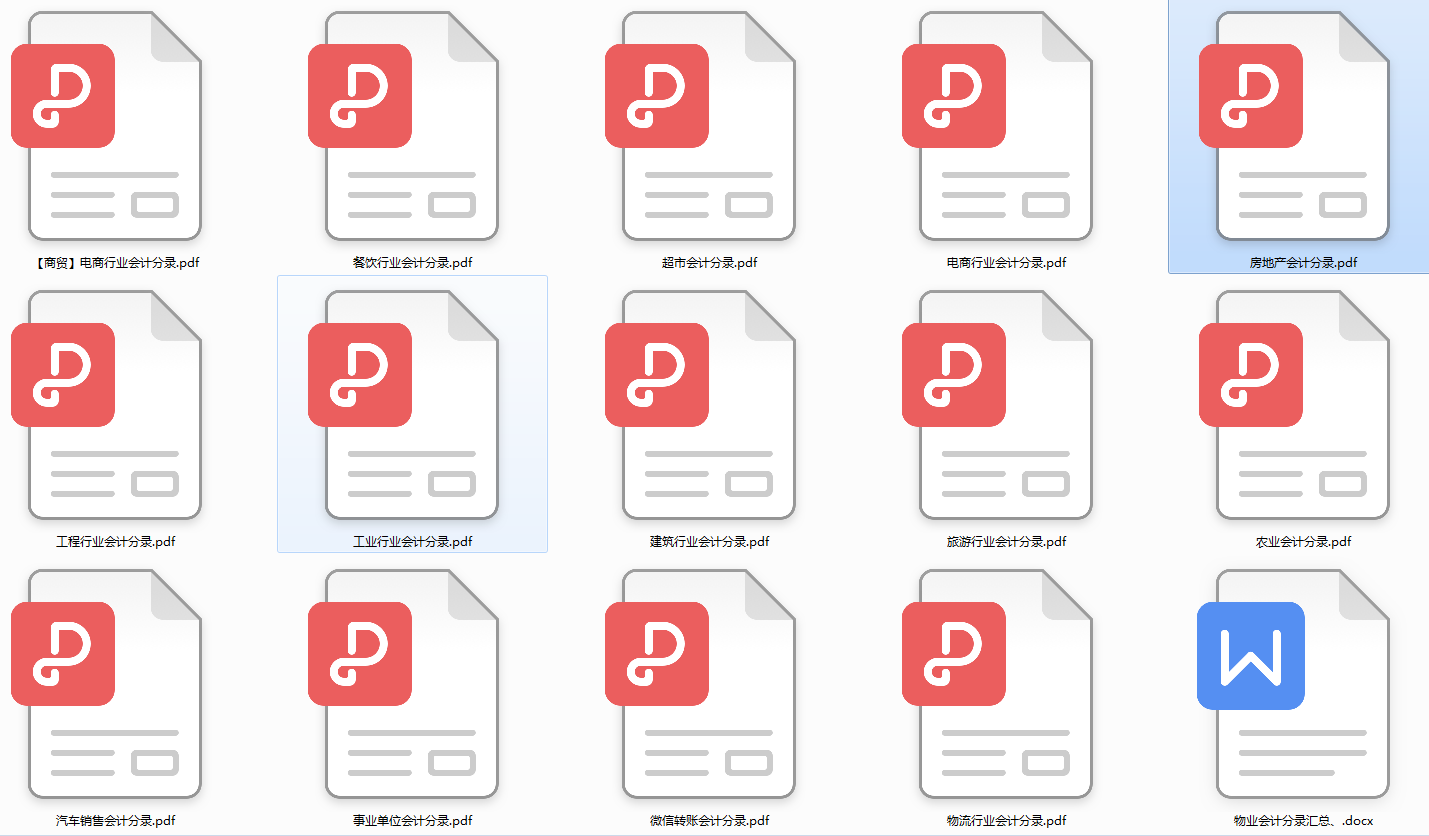Select the label '工程行业会计分录.pdf'
Screen dimensions: 1429x836
[116, 542]
